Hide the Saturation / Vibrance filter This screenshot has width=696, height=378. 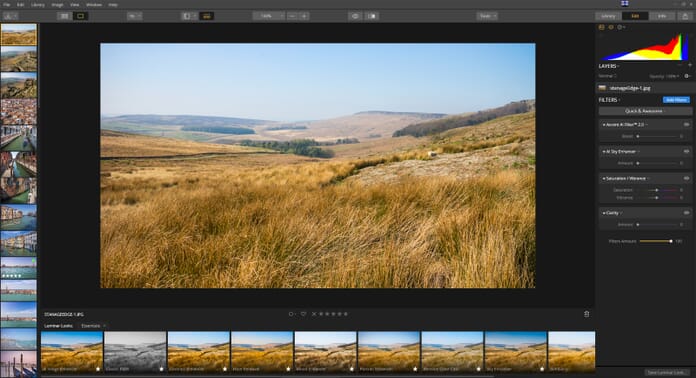(686, 178)
